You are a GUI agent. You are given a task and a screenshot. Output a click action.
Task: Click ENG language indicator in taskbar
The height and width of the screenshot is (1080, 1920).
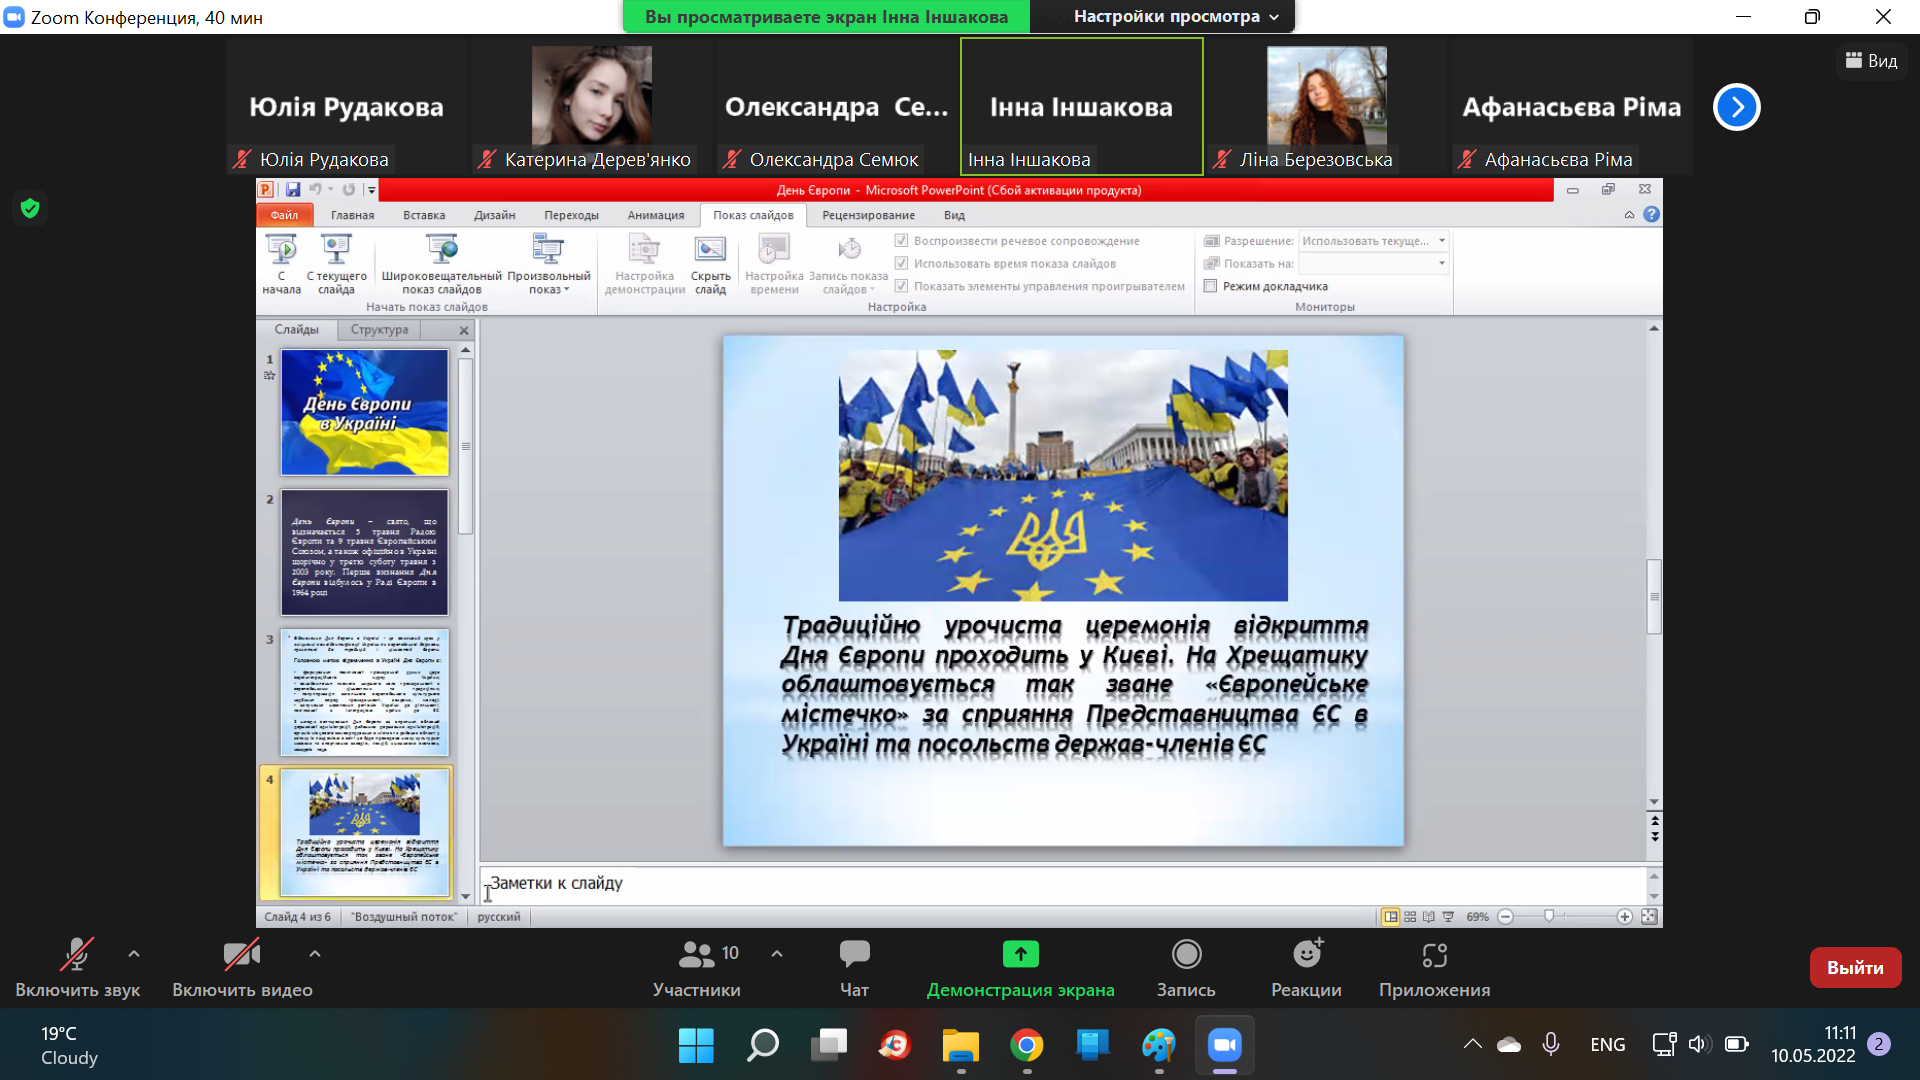[1607, 1044]
